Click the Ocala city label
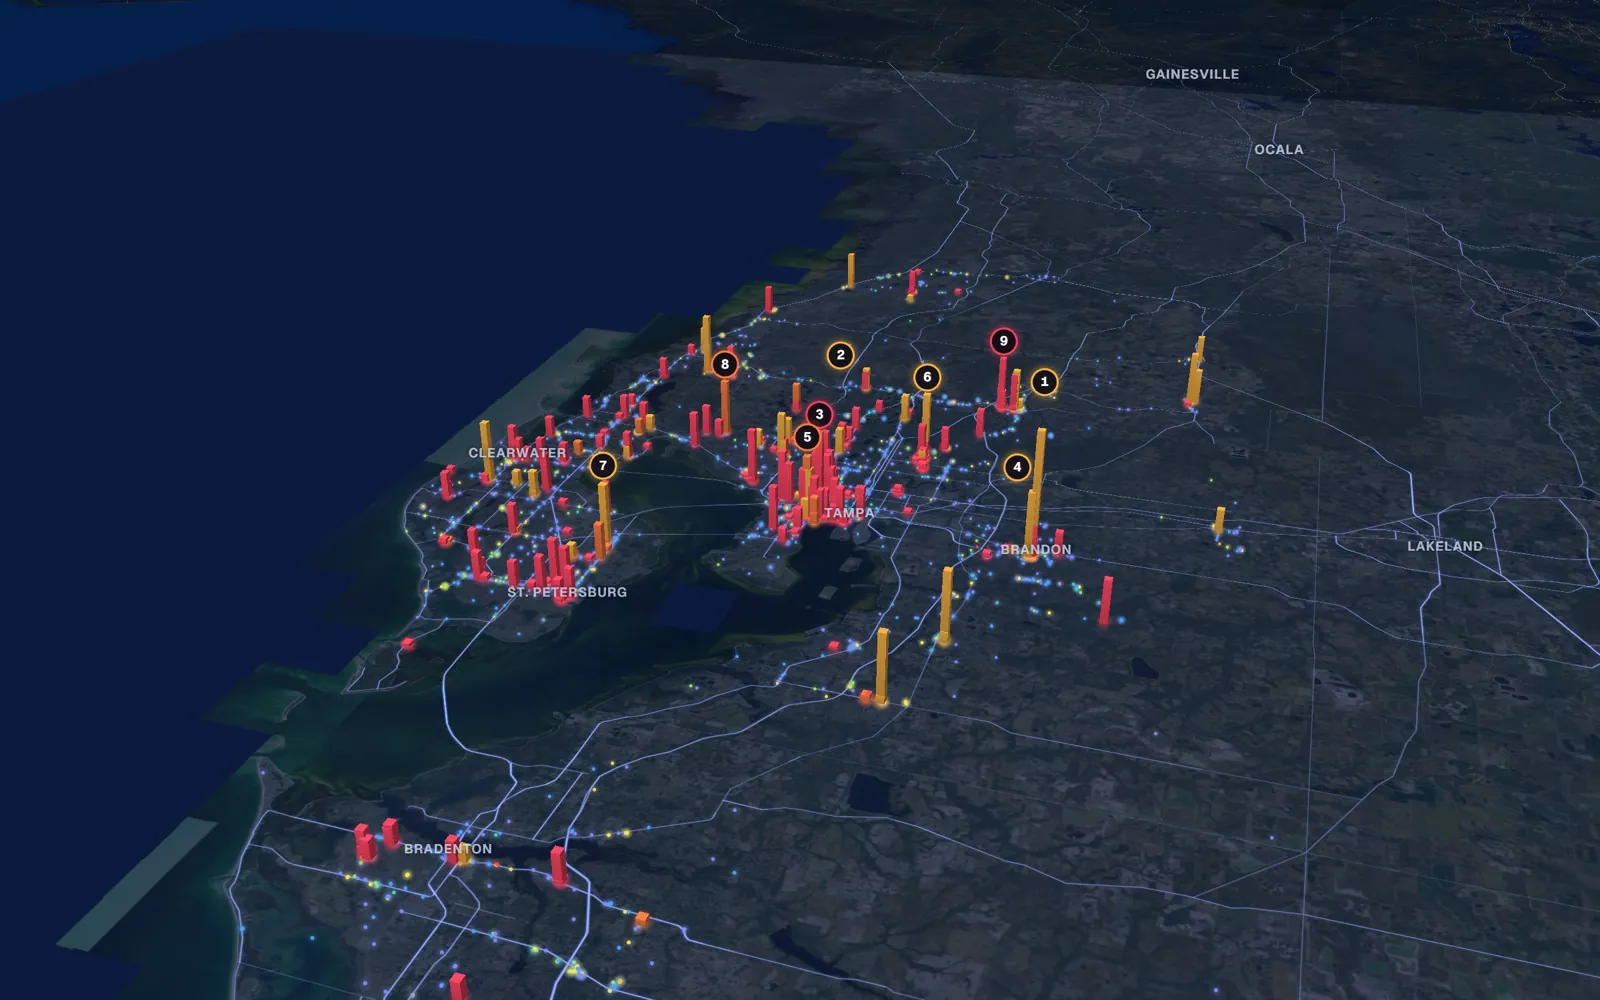Viewport: 1600px width, 1000px height. [1279, 149]
